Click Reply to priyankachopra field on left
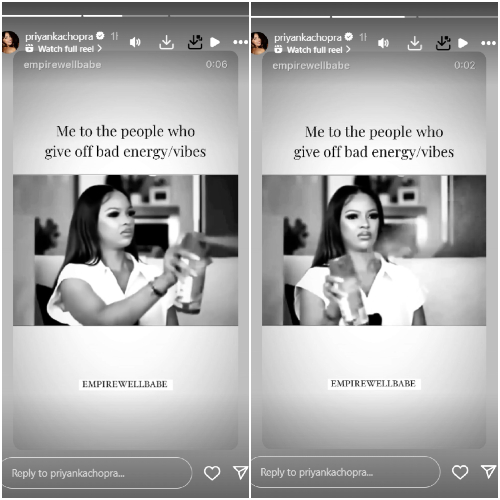500x500 pixels. point(97,473)
